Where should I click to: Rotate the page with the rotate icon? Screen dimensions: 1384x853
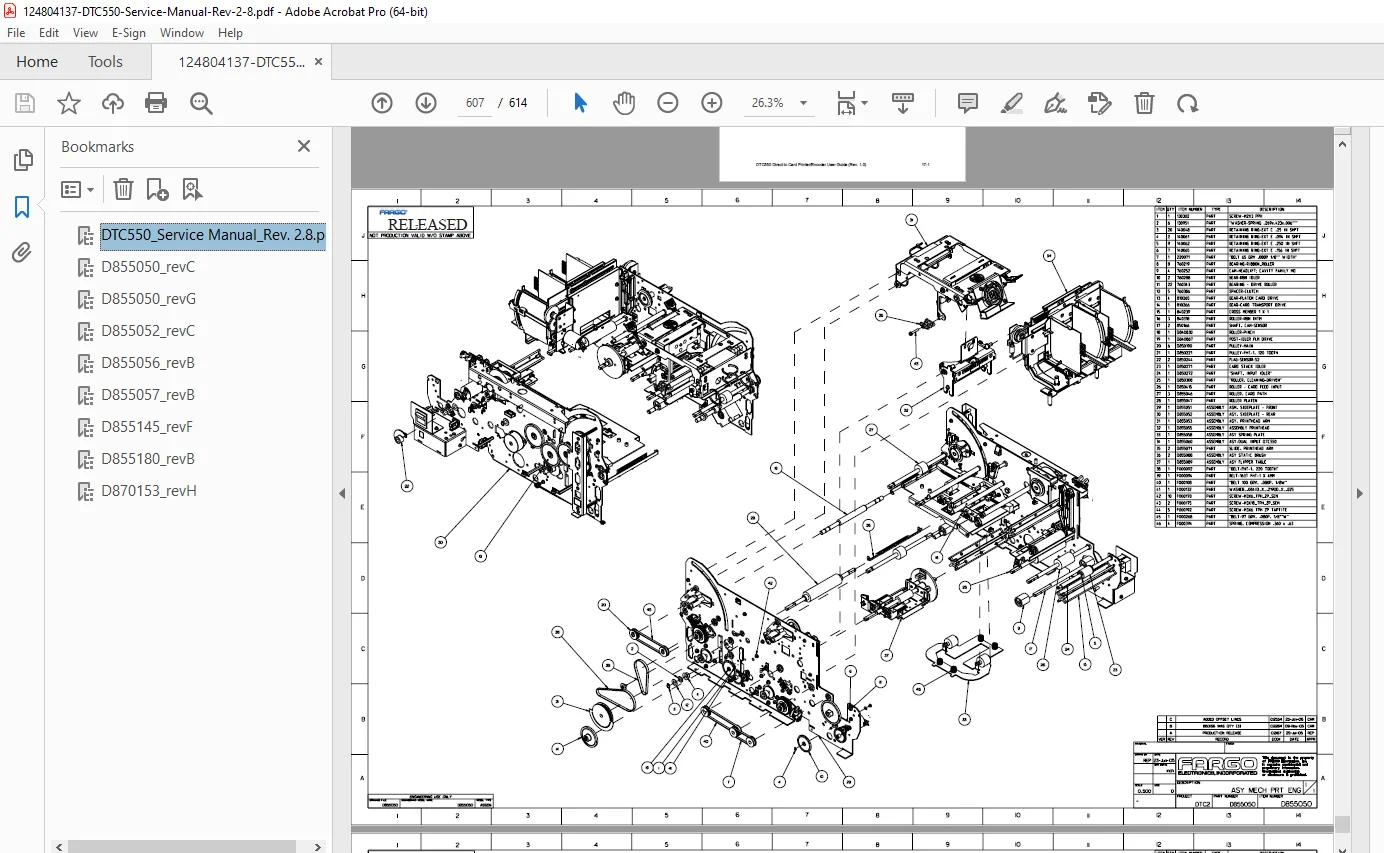[x=1187, y=103]
